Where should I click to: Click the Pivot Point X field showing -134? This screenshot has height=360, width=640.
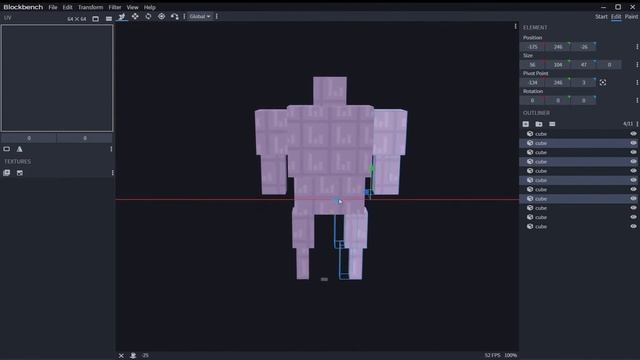tap(533, 83)
